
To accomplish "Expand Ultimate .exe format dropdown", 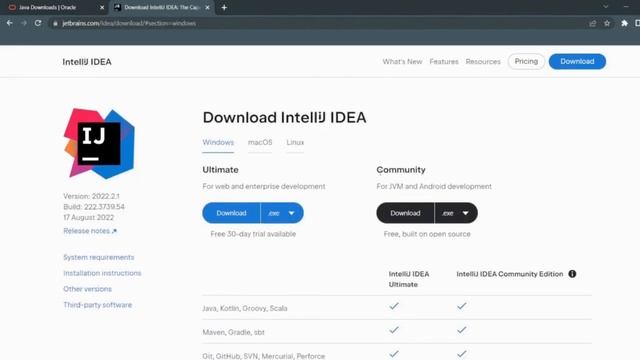I will tap(282, 213).
